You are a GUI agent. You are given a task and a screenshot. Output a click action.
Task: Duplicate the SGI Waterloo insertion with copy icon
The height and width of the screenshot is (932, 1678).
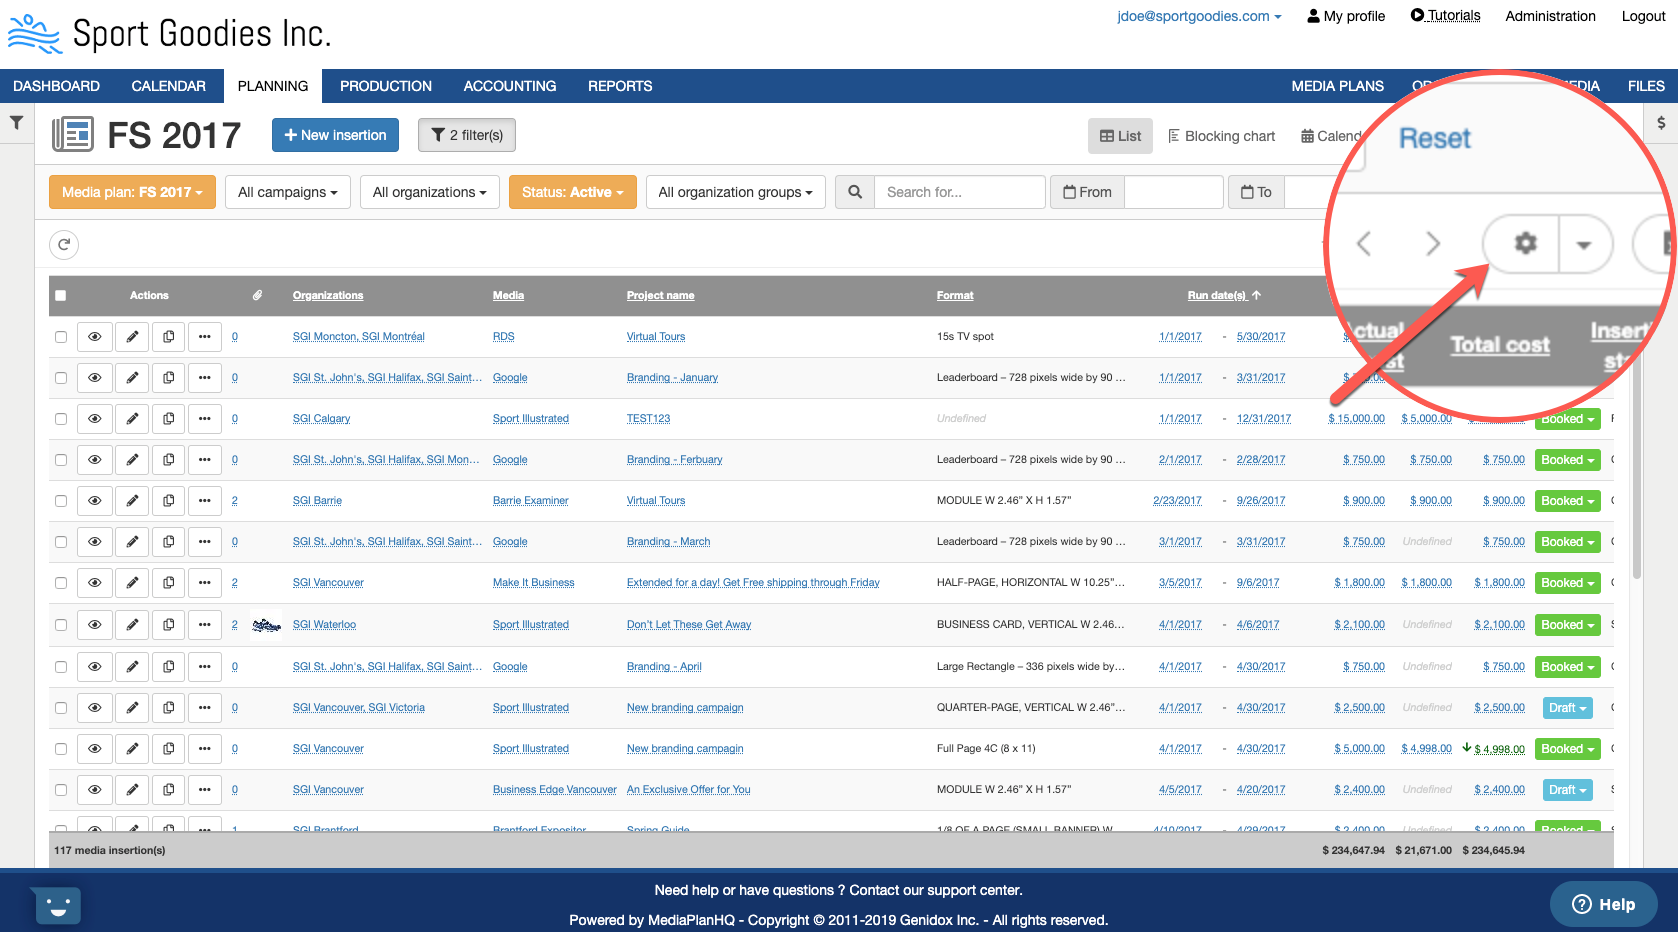pos(169,625)
